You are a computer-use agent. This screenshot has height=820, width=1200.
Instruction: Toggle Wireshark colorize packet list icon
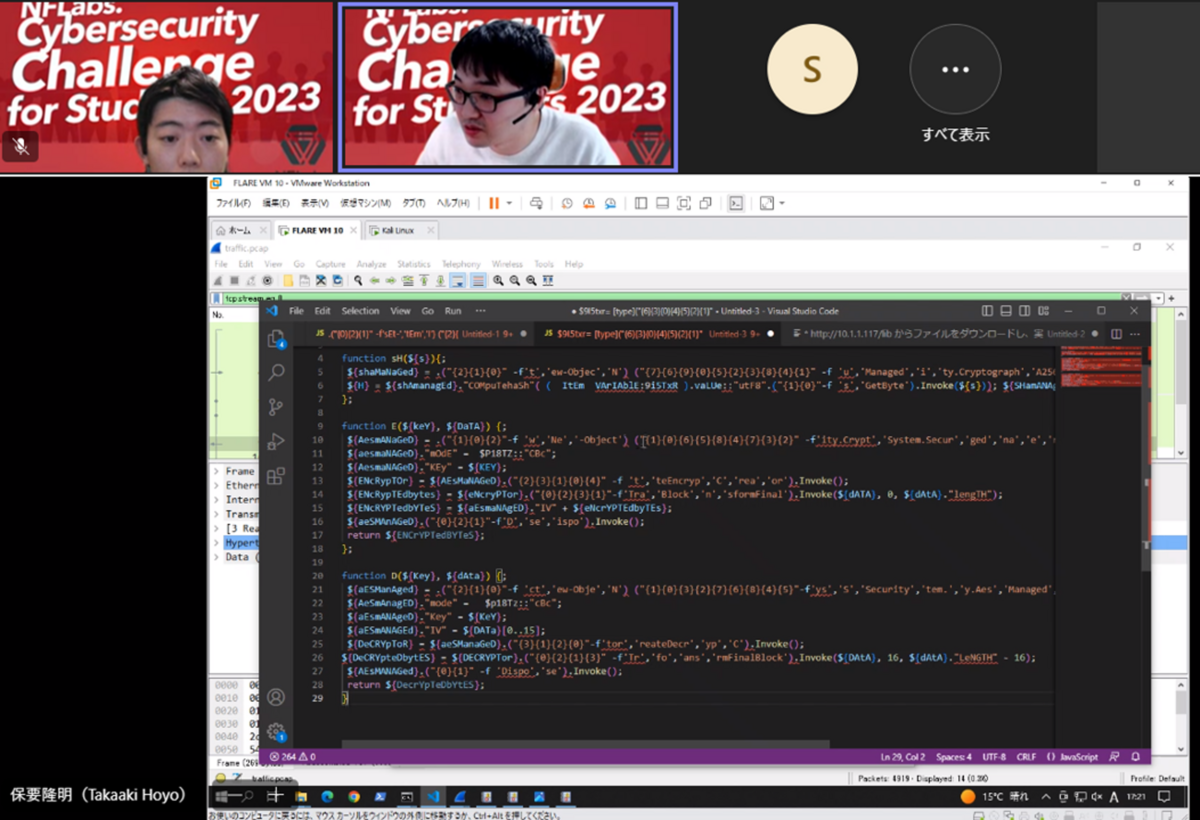pos(478,281)
